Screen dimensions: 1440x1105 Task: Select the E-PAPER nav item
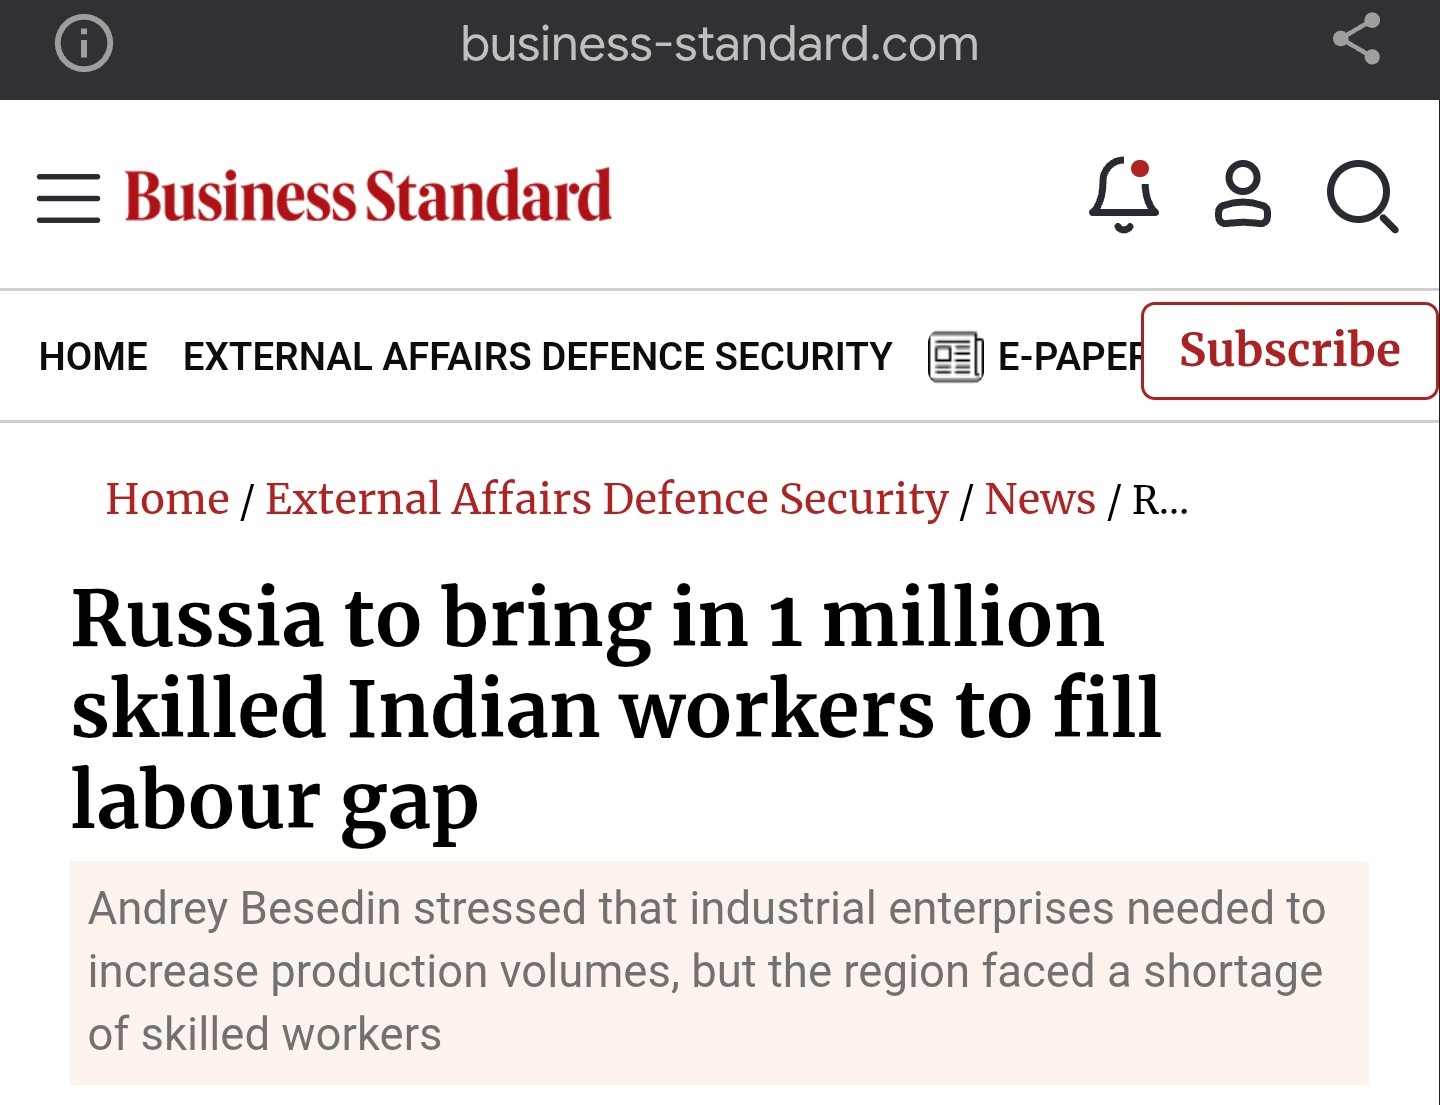(1070, 357)
